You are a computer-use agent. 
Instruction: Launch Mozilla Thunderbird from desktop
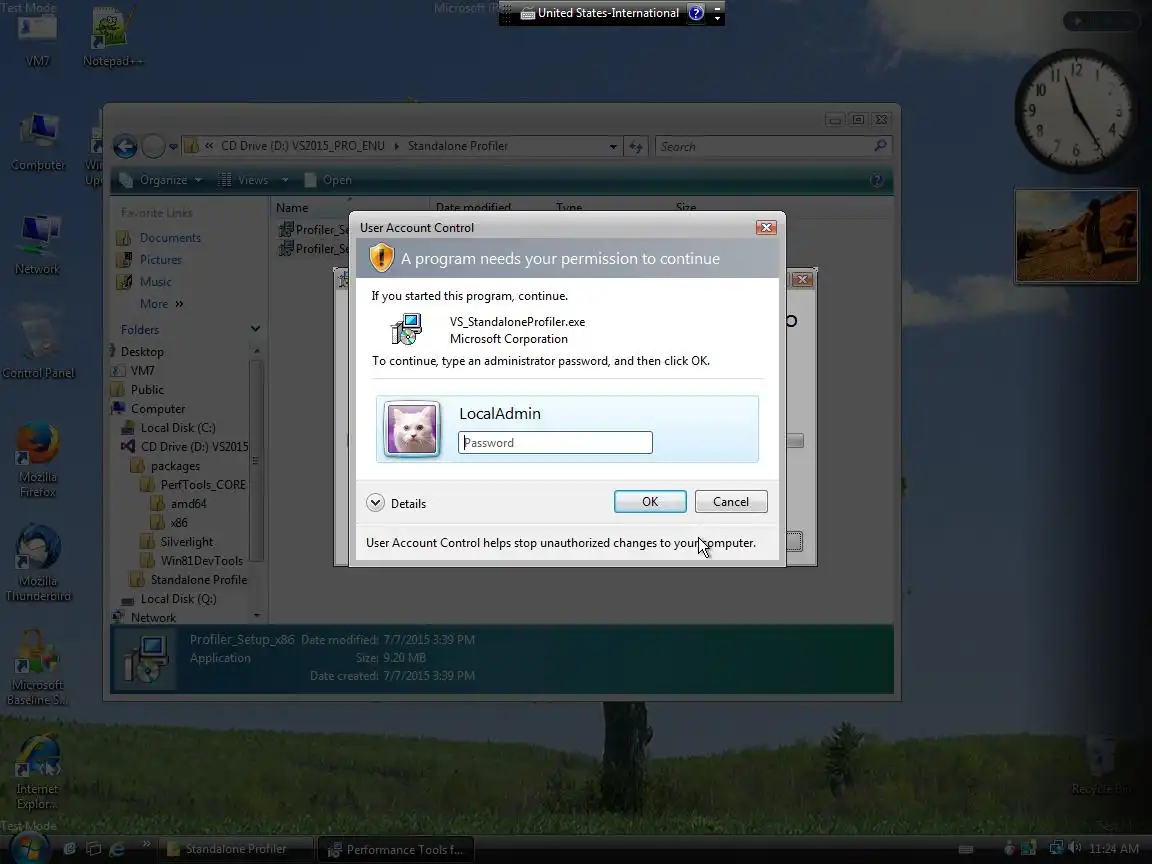tap(38, 564)
